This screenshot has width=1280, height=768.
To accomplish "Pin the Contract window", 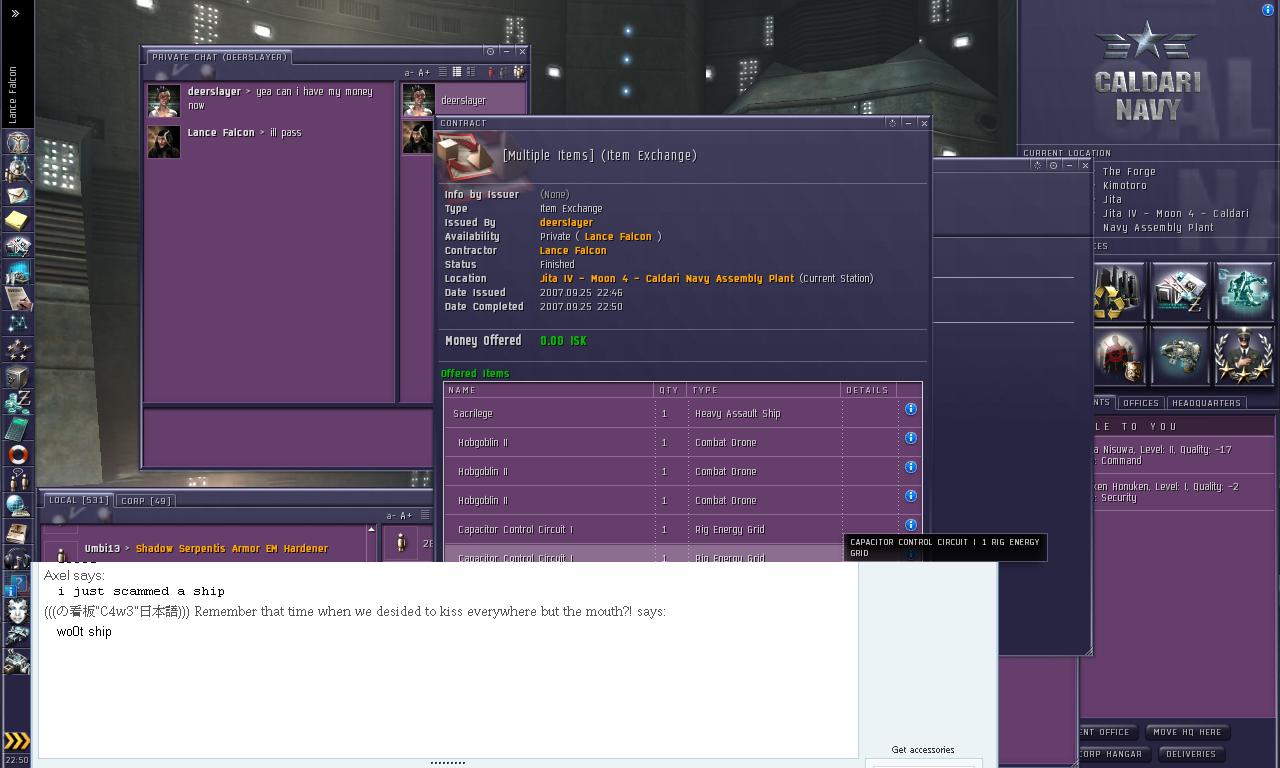I will pyautogui.click(x=892, y=123).
